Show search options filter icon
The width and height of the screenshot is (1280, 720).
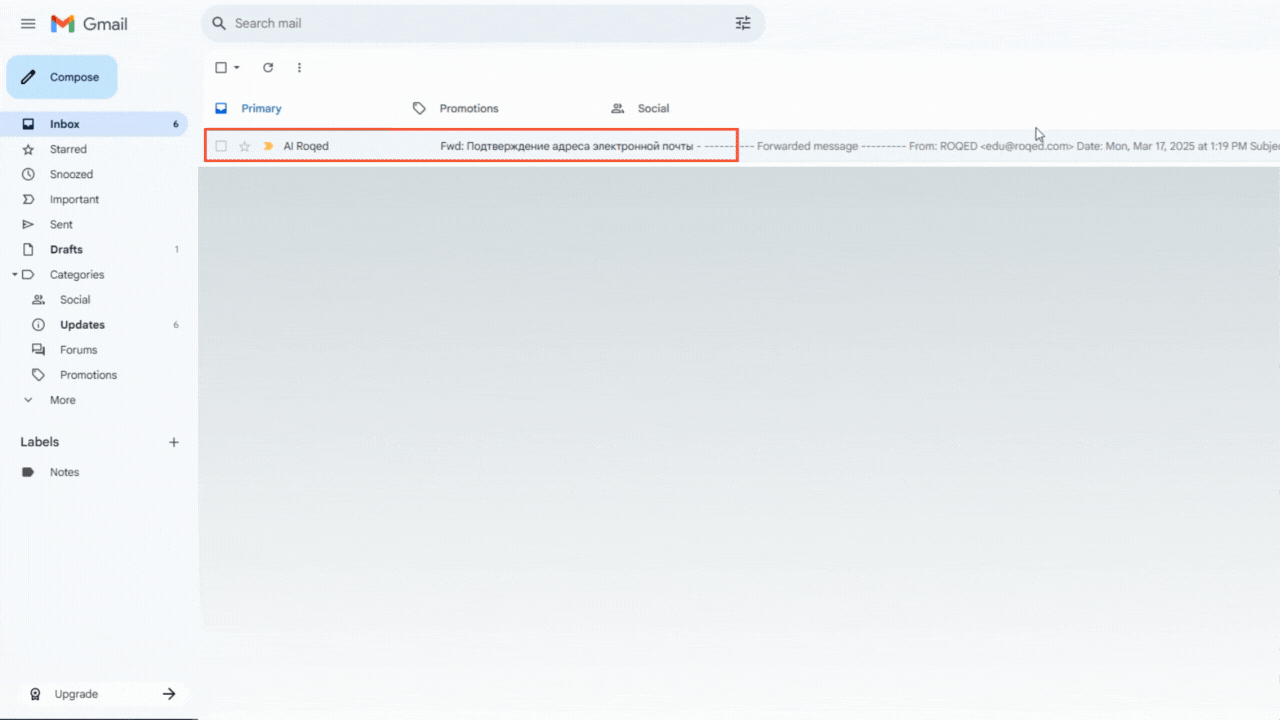click(x=743, y=23)
